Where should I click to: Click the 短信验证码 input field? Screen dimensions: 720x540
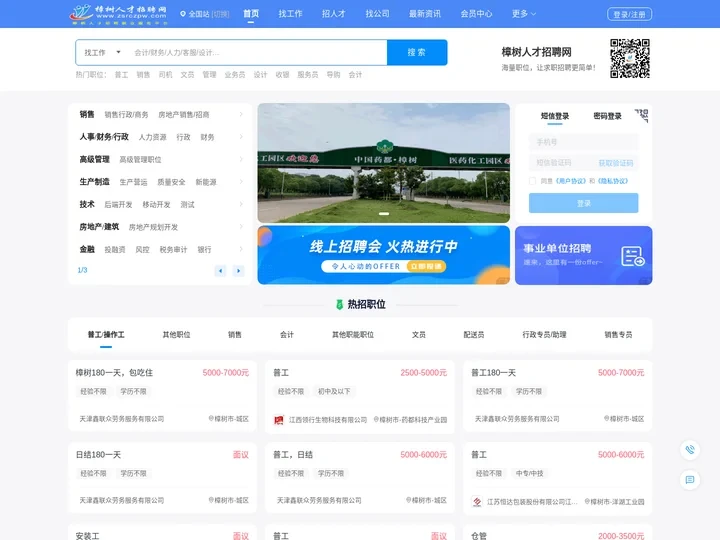click(562, 163)
